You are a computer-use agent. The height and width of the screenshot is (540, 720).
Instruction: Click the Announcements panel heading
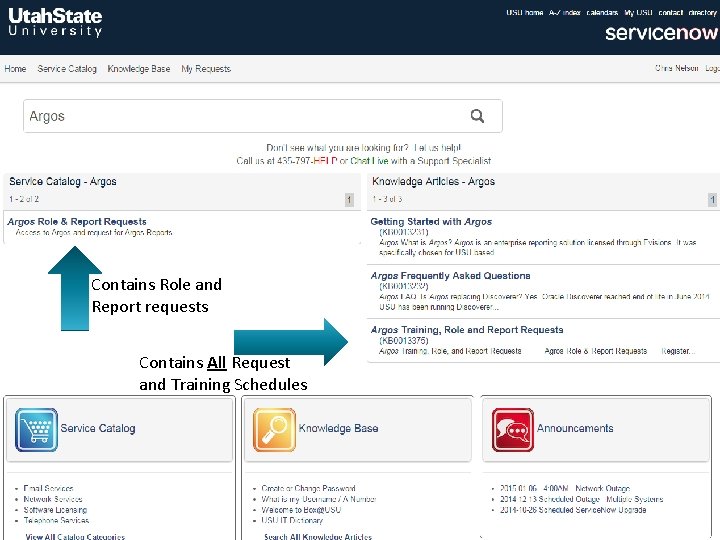(x=575, y=428)
